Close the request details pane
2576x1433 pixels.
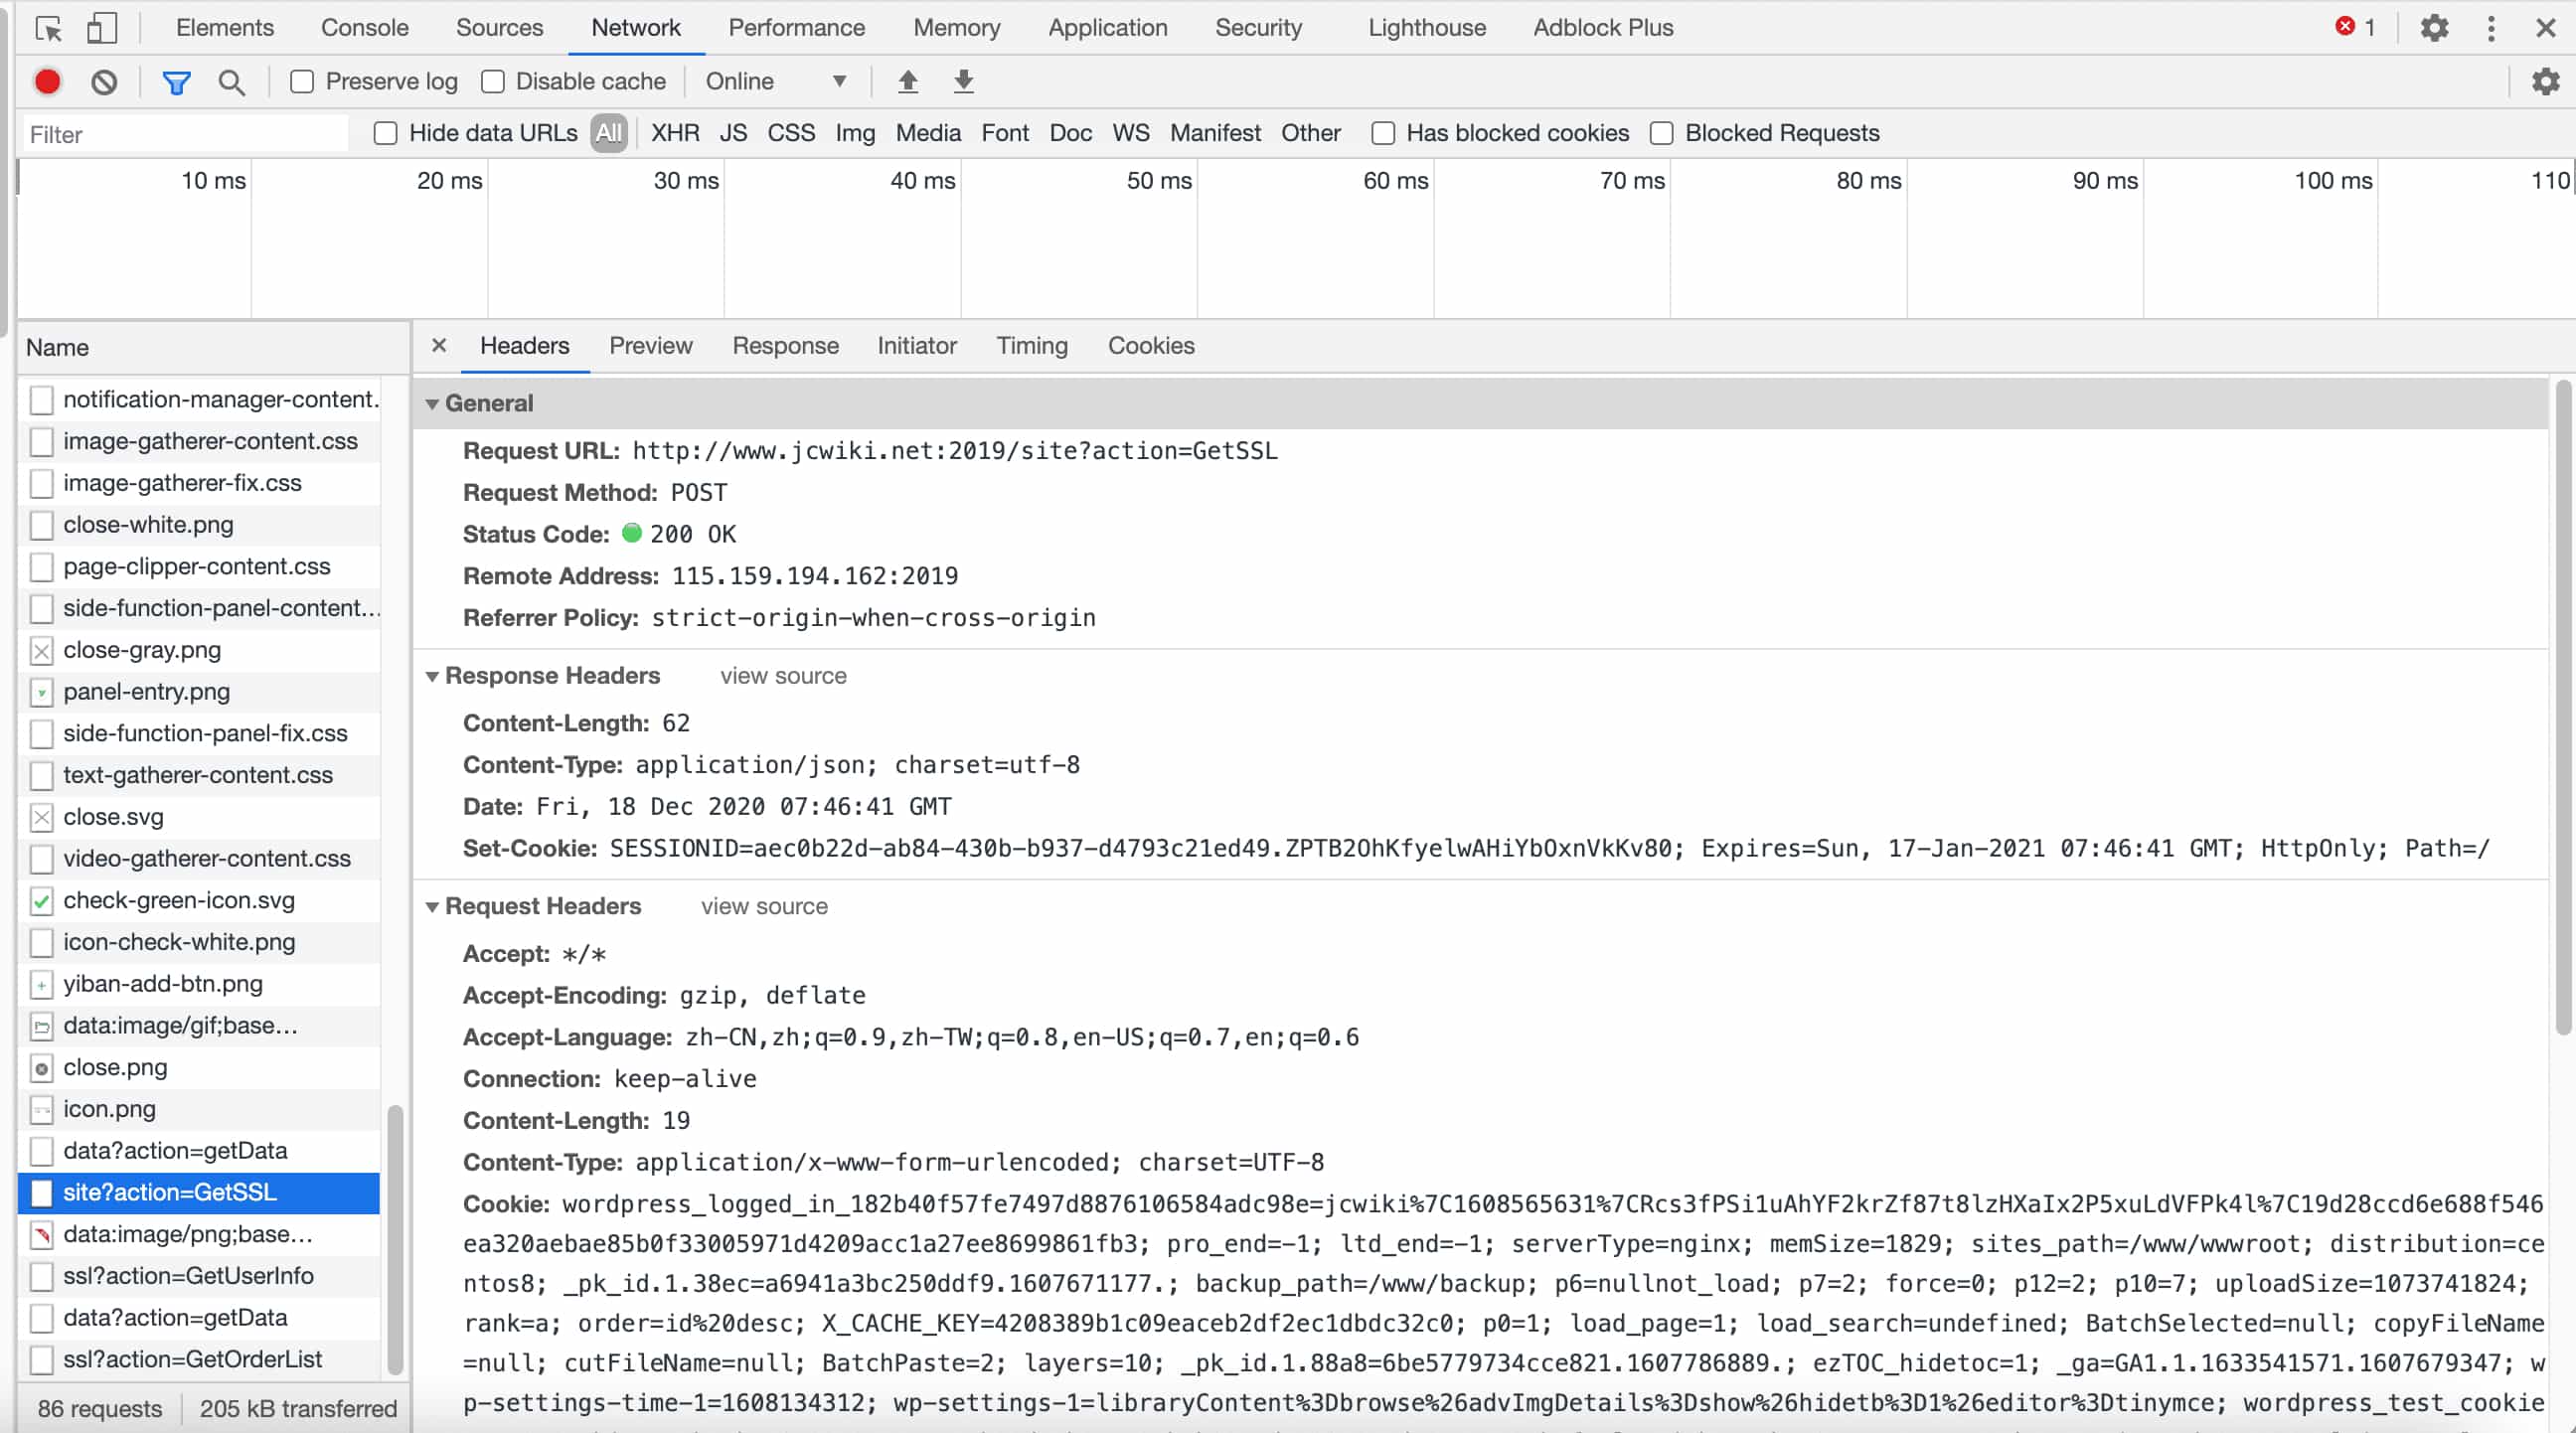coord(439,345)
